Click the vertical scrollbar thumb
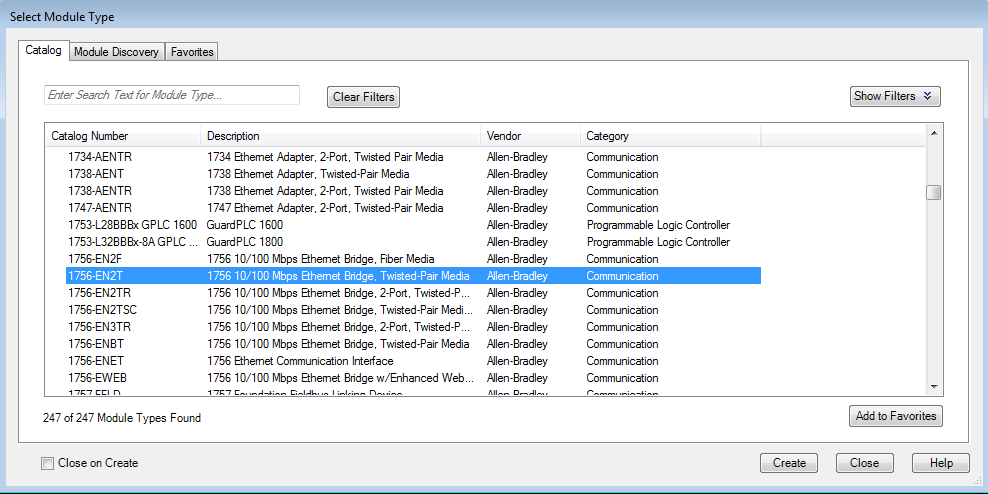 (x=934, y=192)
